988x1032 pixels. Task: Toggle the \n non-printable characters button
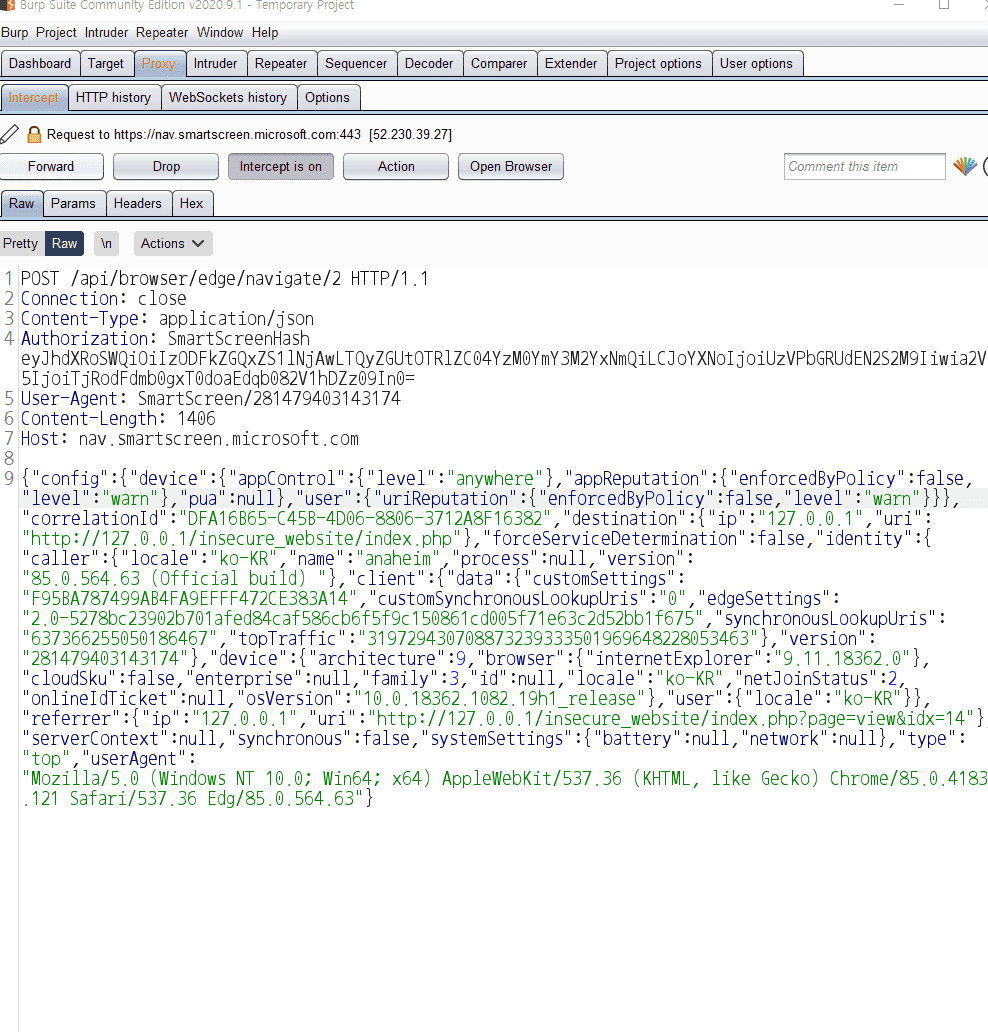coord(106,243)
